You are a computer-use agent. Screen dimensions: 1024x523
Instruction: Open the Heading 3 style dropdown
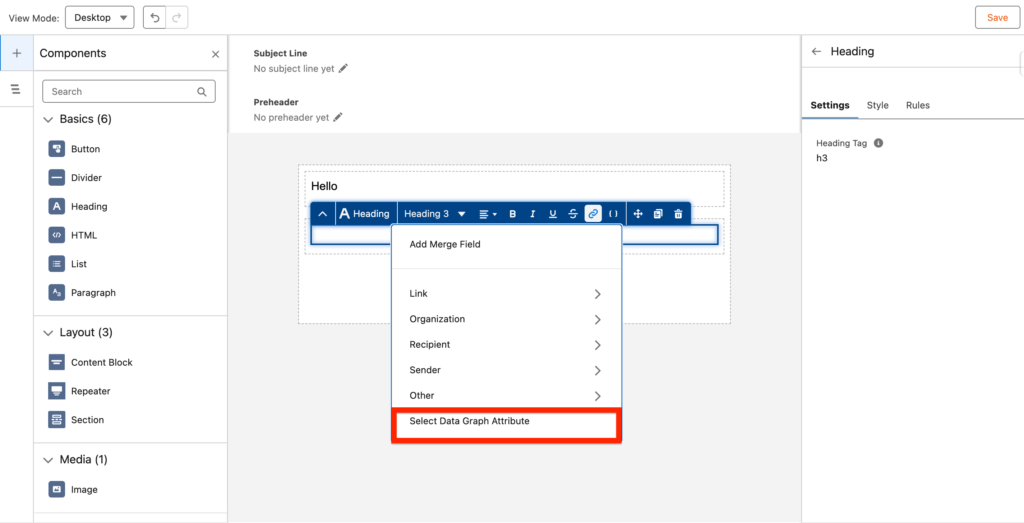(x=434, y=214)
